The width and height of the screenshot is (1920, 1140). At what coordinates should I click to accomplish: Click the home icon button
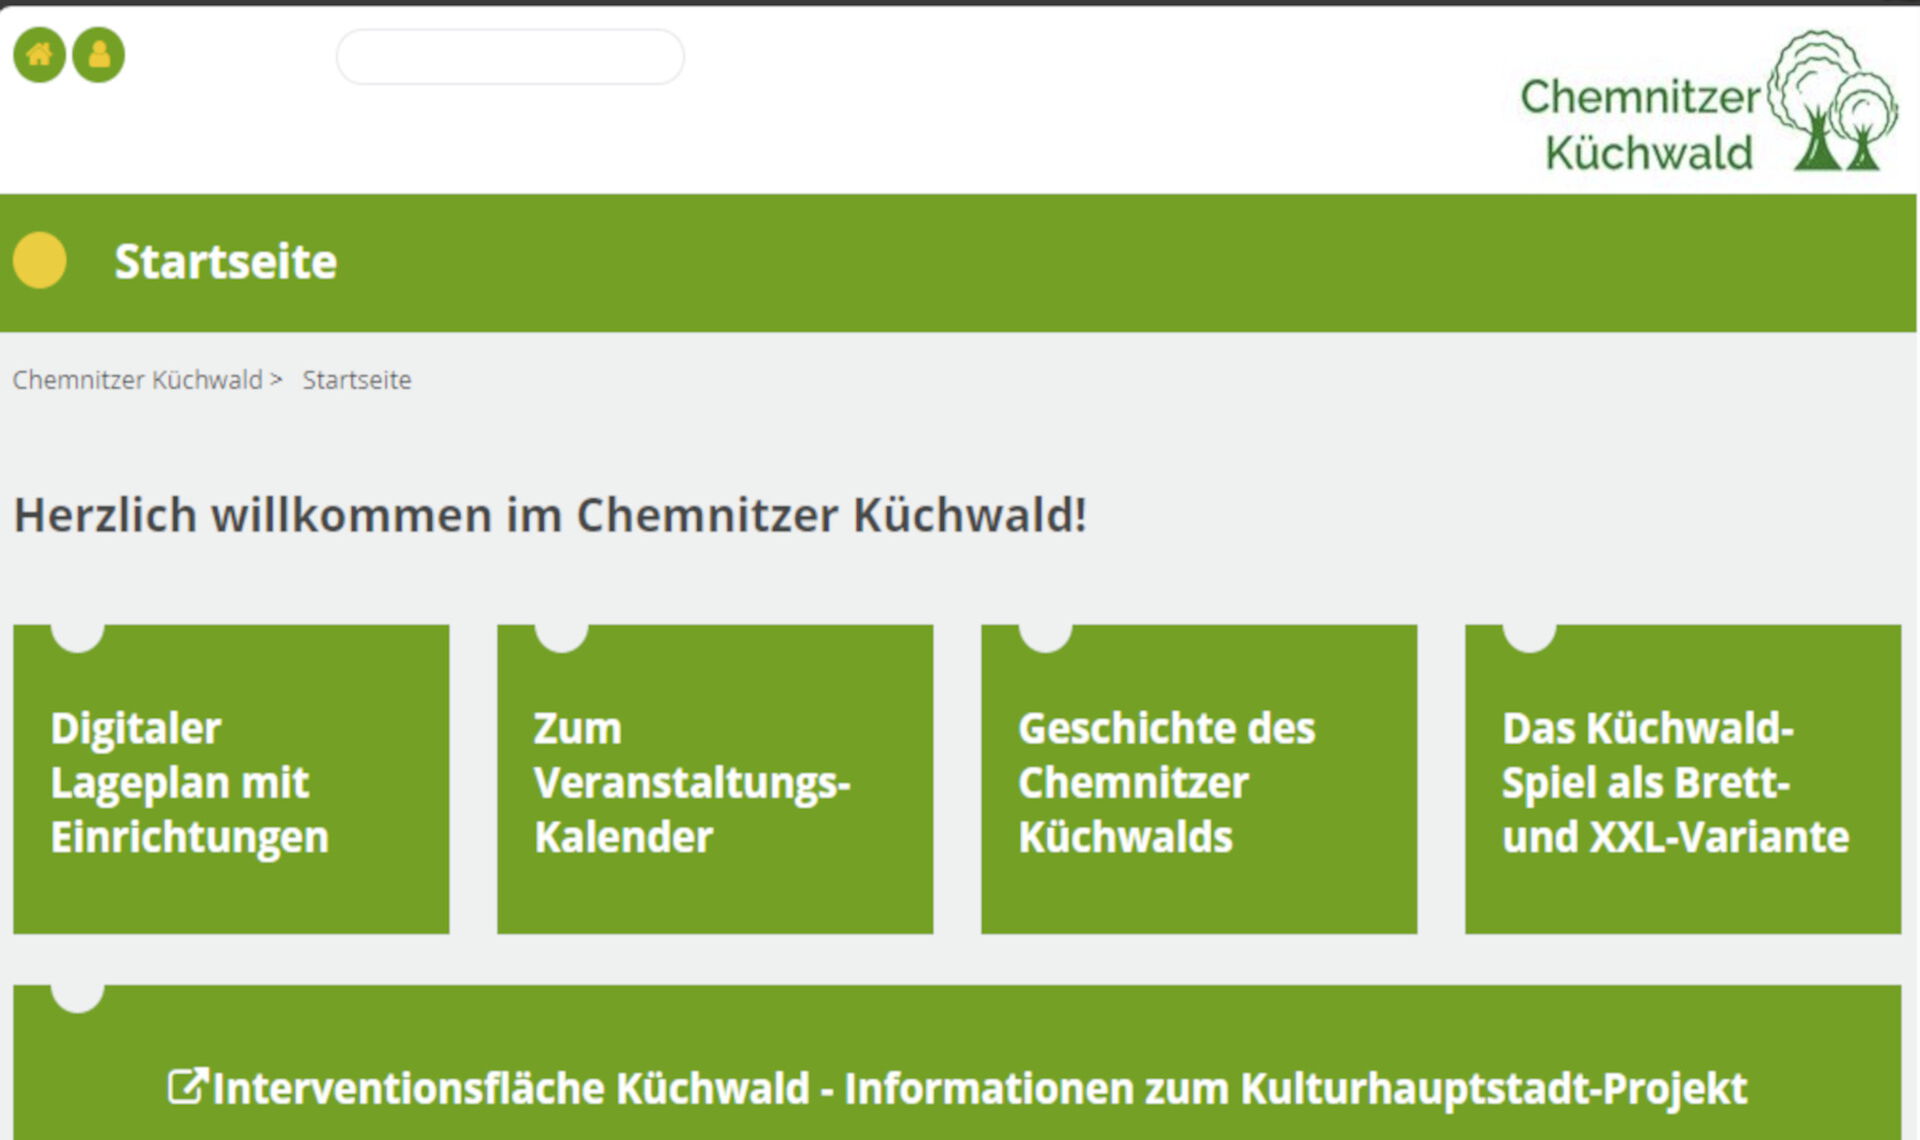tap(39, 54)
